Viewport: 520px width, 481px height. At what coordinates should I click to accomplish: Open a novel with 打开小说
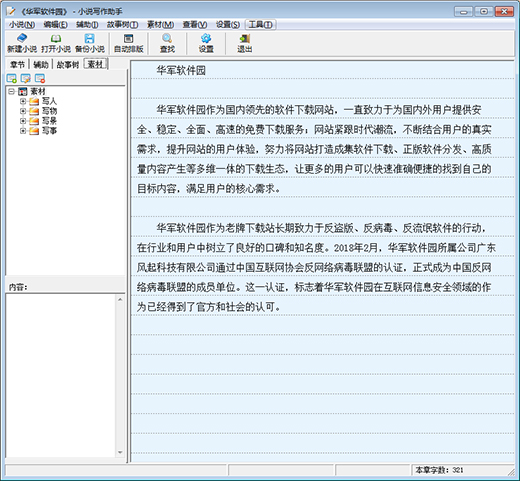[56, 43]
